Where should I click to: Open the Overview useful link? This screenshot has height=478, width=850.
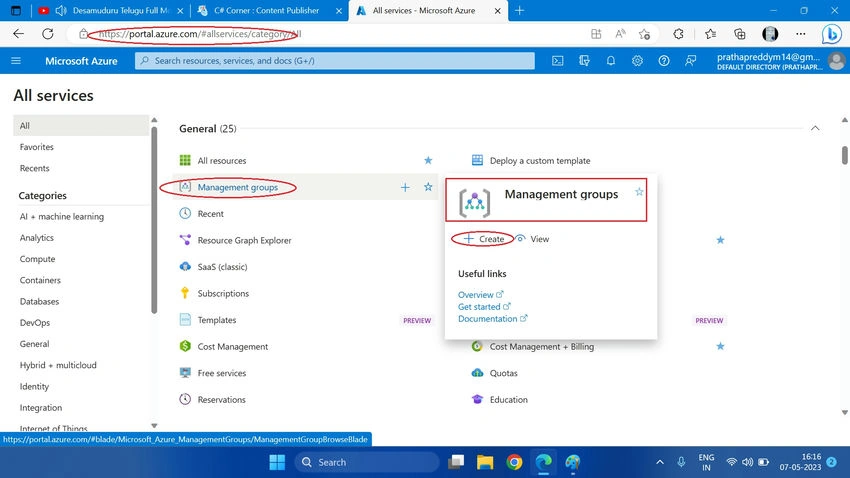(480, 295)
